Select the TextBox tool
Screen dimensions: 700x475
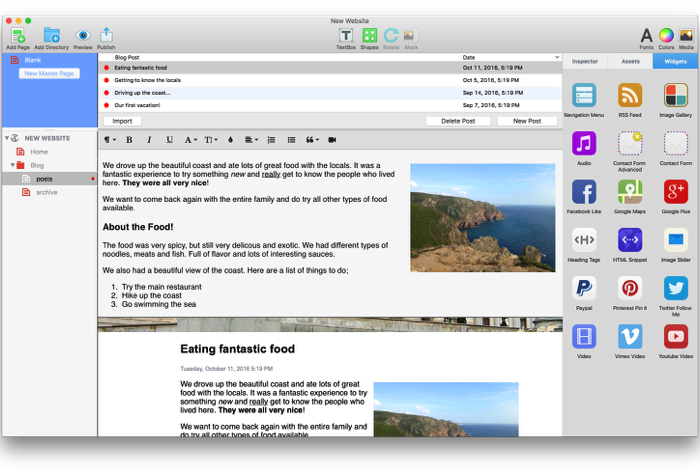pyautogui.click(x=346, y=36)
